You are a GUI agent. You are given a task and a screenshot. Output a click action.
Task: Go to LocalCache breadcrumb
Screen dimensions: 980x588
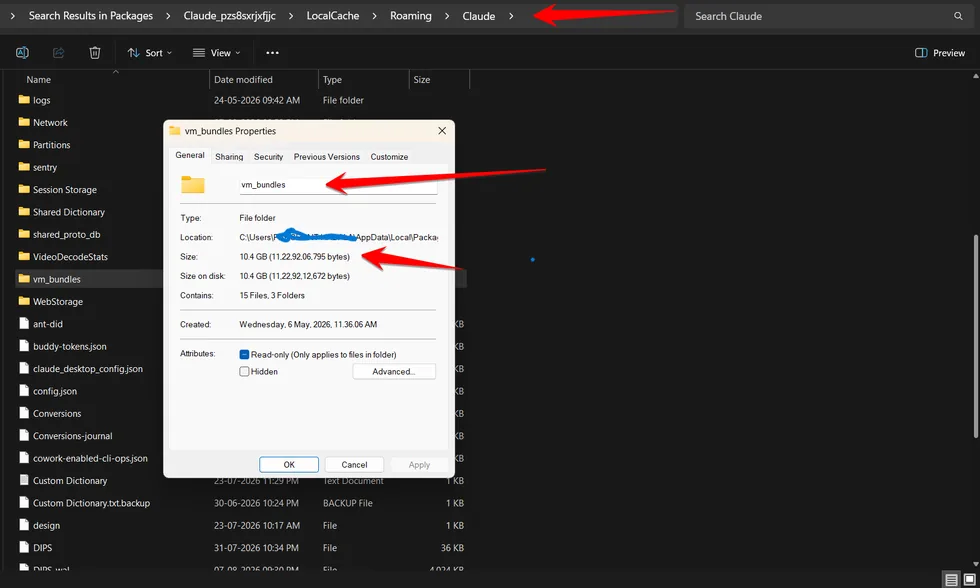click(332, 16)
